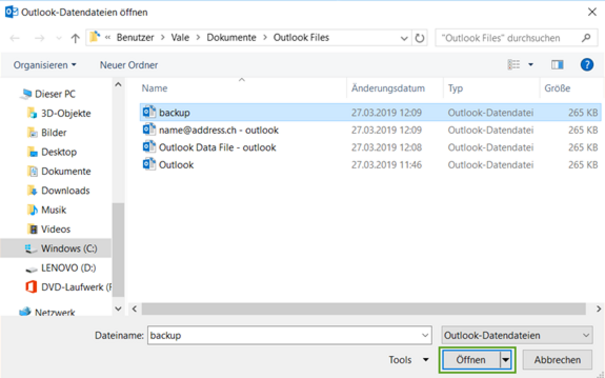Open 3D-Objekte folder in sidebar

coord(66,113)
